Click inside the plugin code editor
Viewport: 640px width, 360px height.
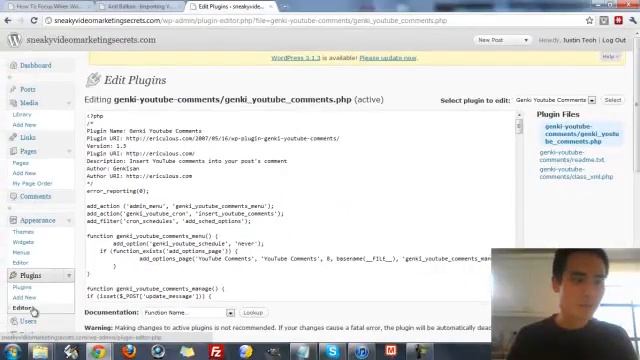(300, 206)
